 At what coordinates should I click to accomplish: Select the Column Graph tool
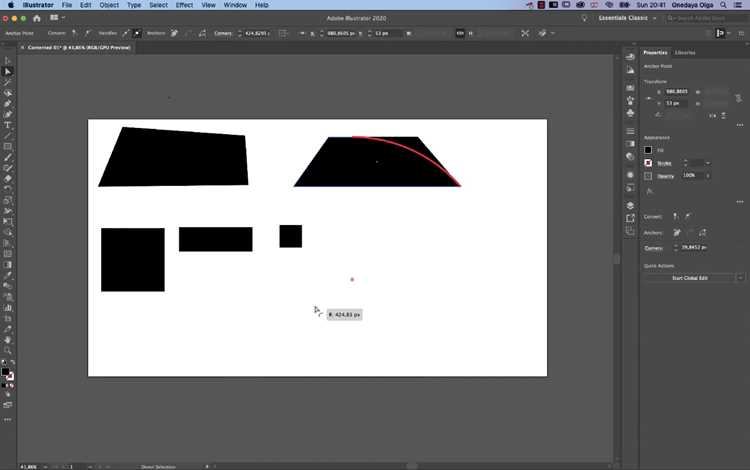point(8,307)
